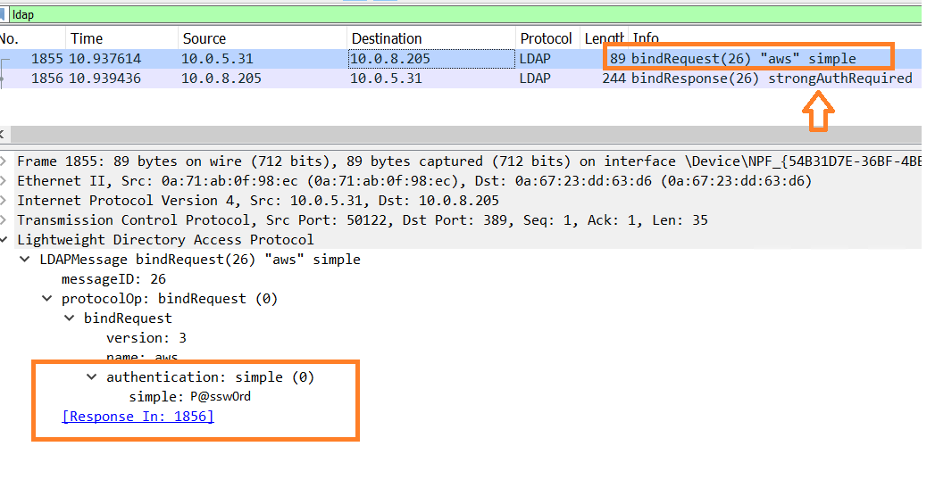
Task: Click the 89 length value of packet 1855
Action: point(618,58)
